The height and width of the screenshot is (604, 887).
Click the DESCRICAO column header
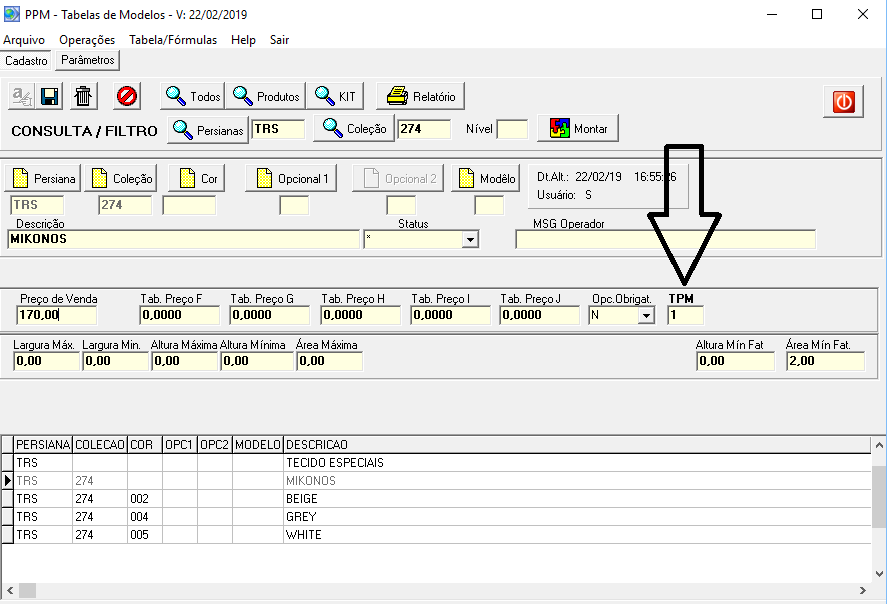tap(577, 445)
